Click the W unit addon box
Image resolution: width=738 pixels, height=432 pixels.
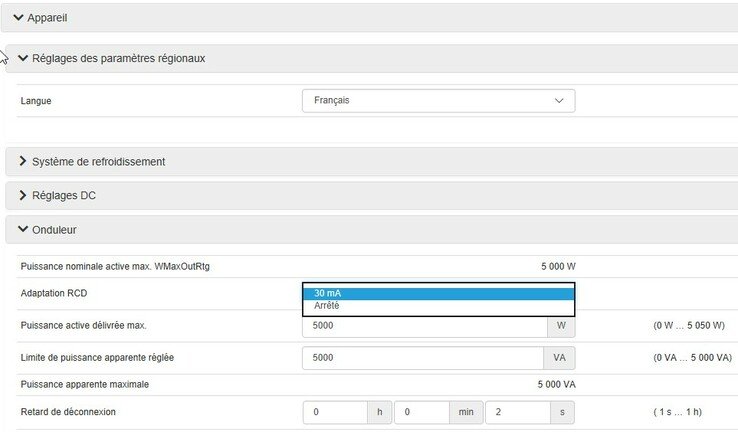point(561,326)
